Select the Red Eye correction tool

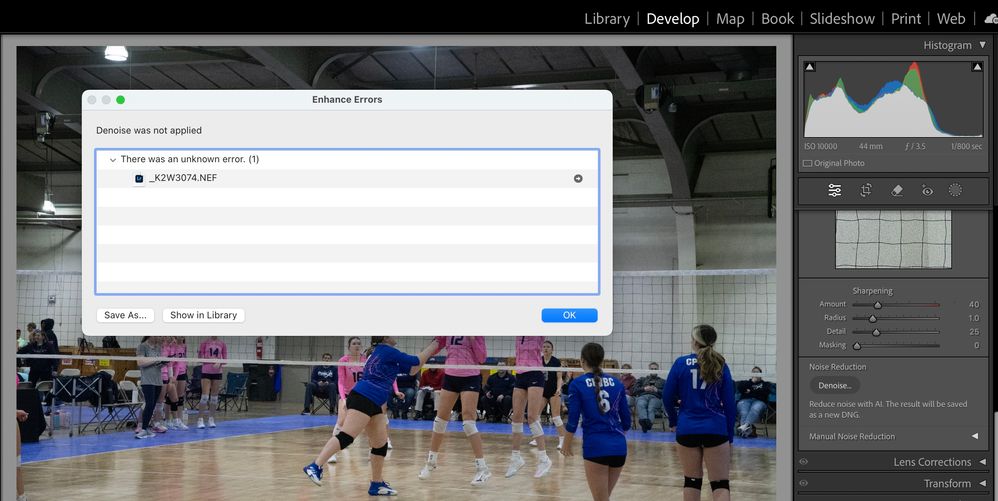click(x=927, y=190)
